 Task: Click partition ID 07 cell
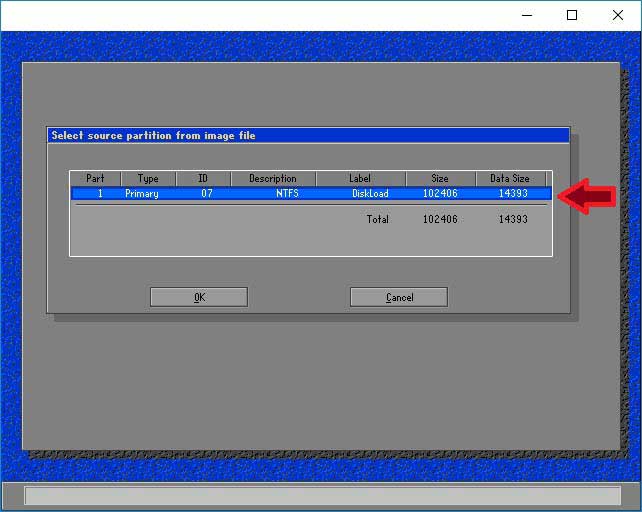coord(206,194)
